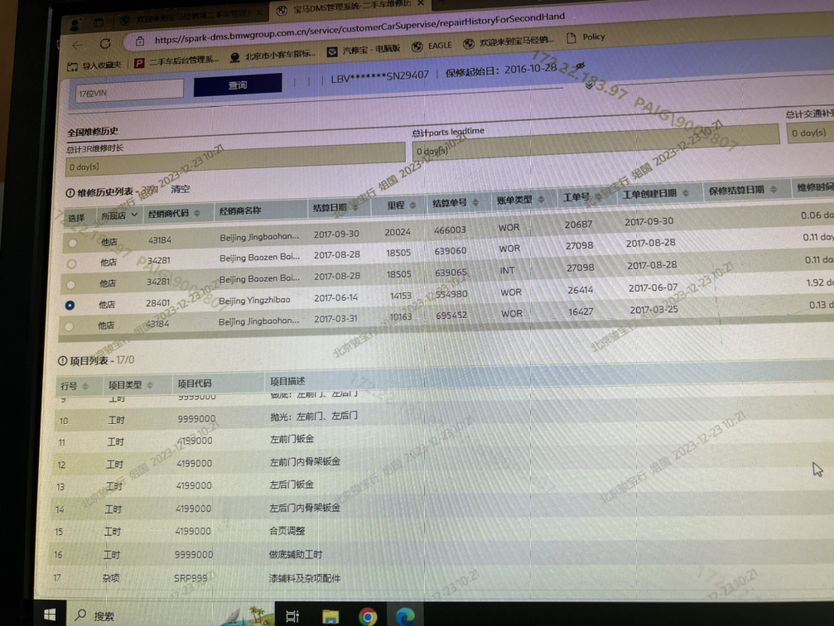Click the 项目描述 column header

pos(287,381)
